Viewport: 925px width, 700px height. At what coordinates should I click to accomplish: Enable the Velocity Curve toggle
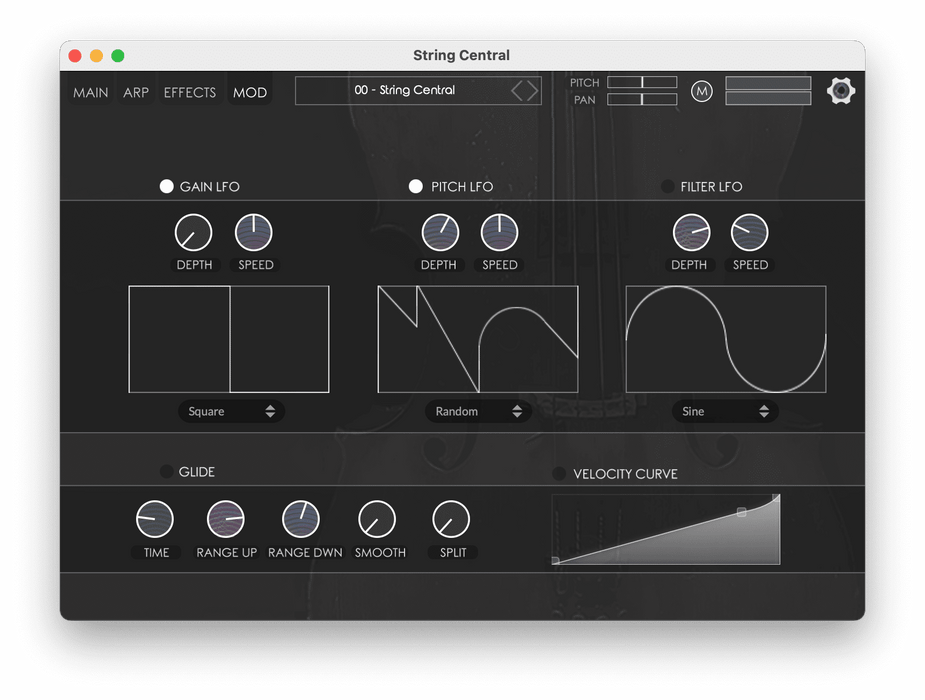point(559,474)
